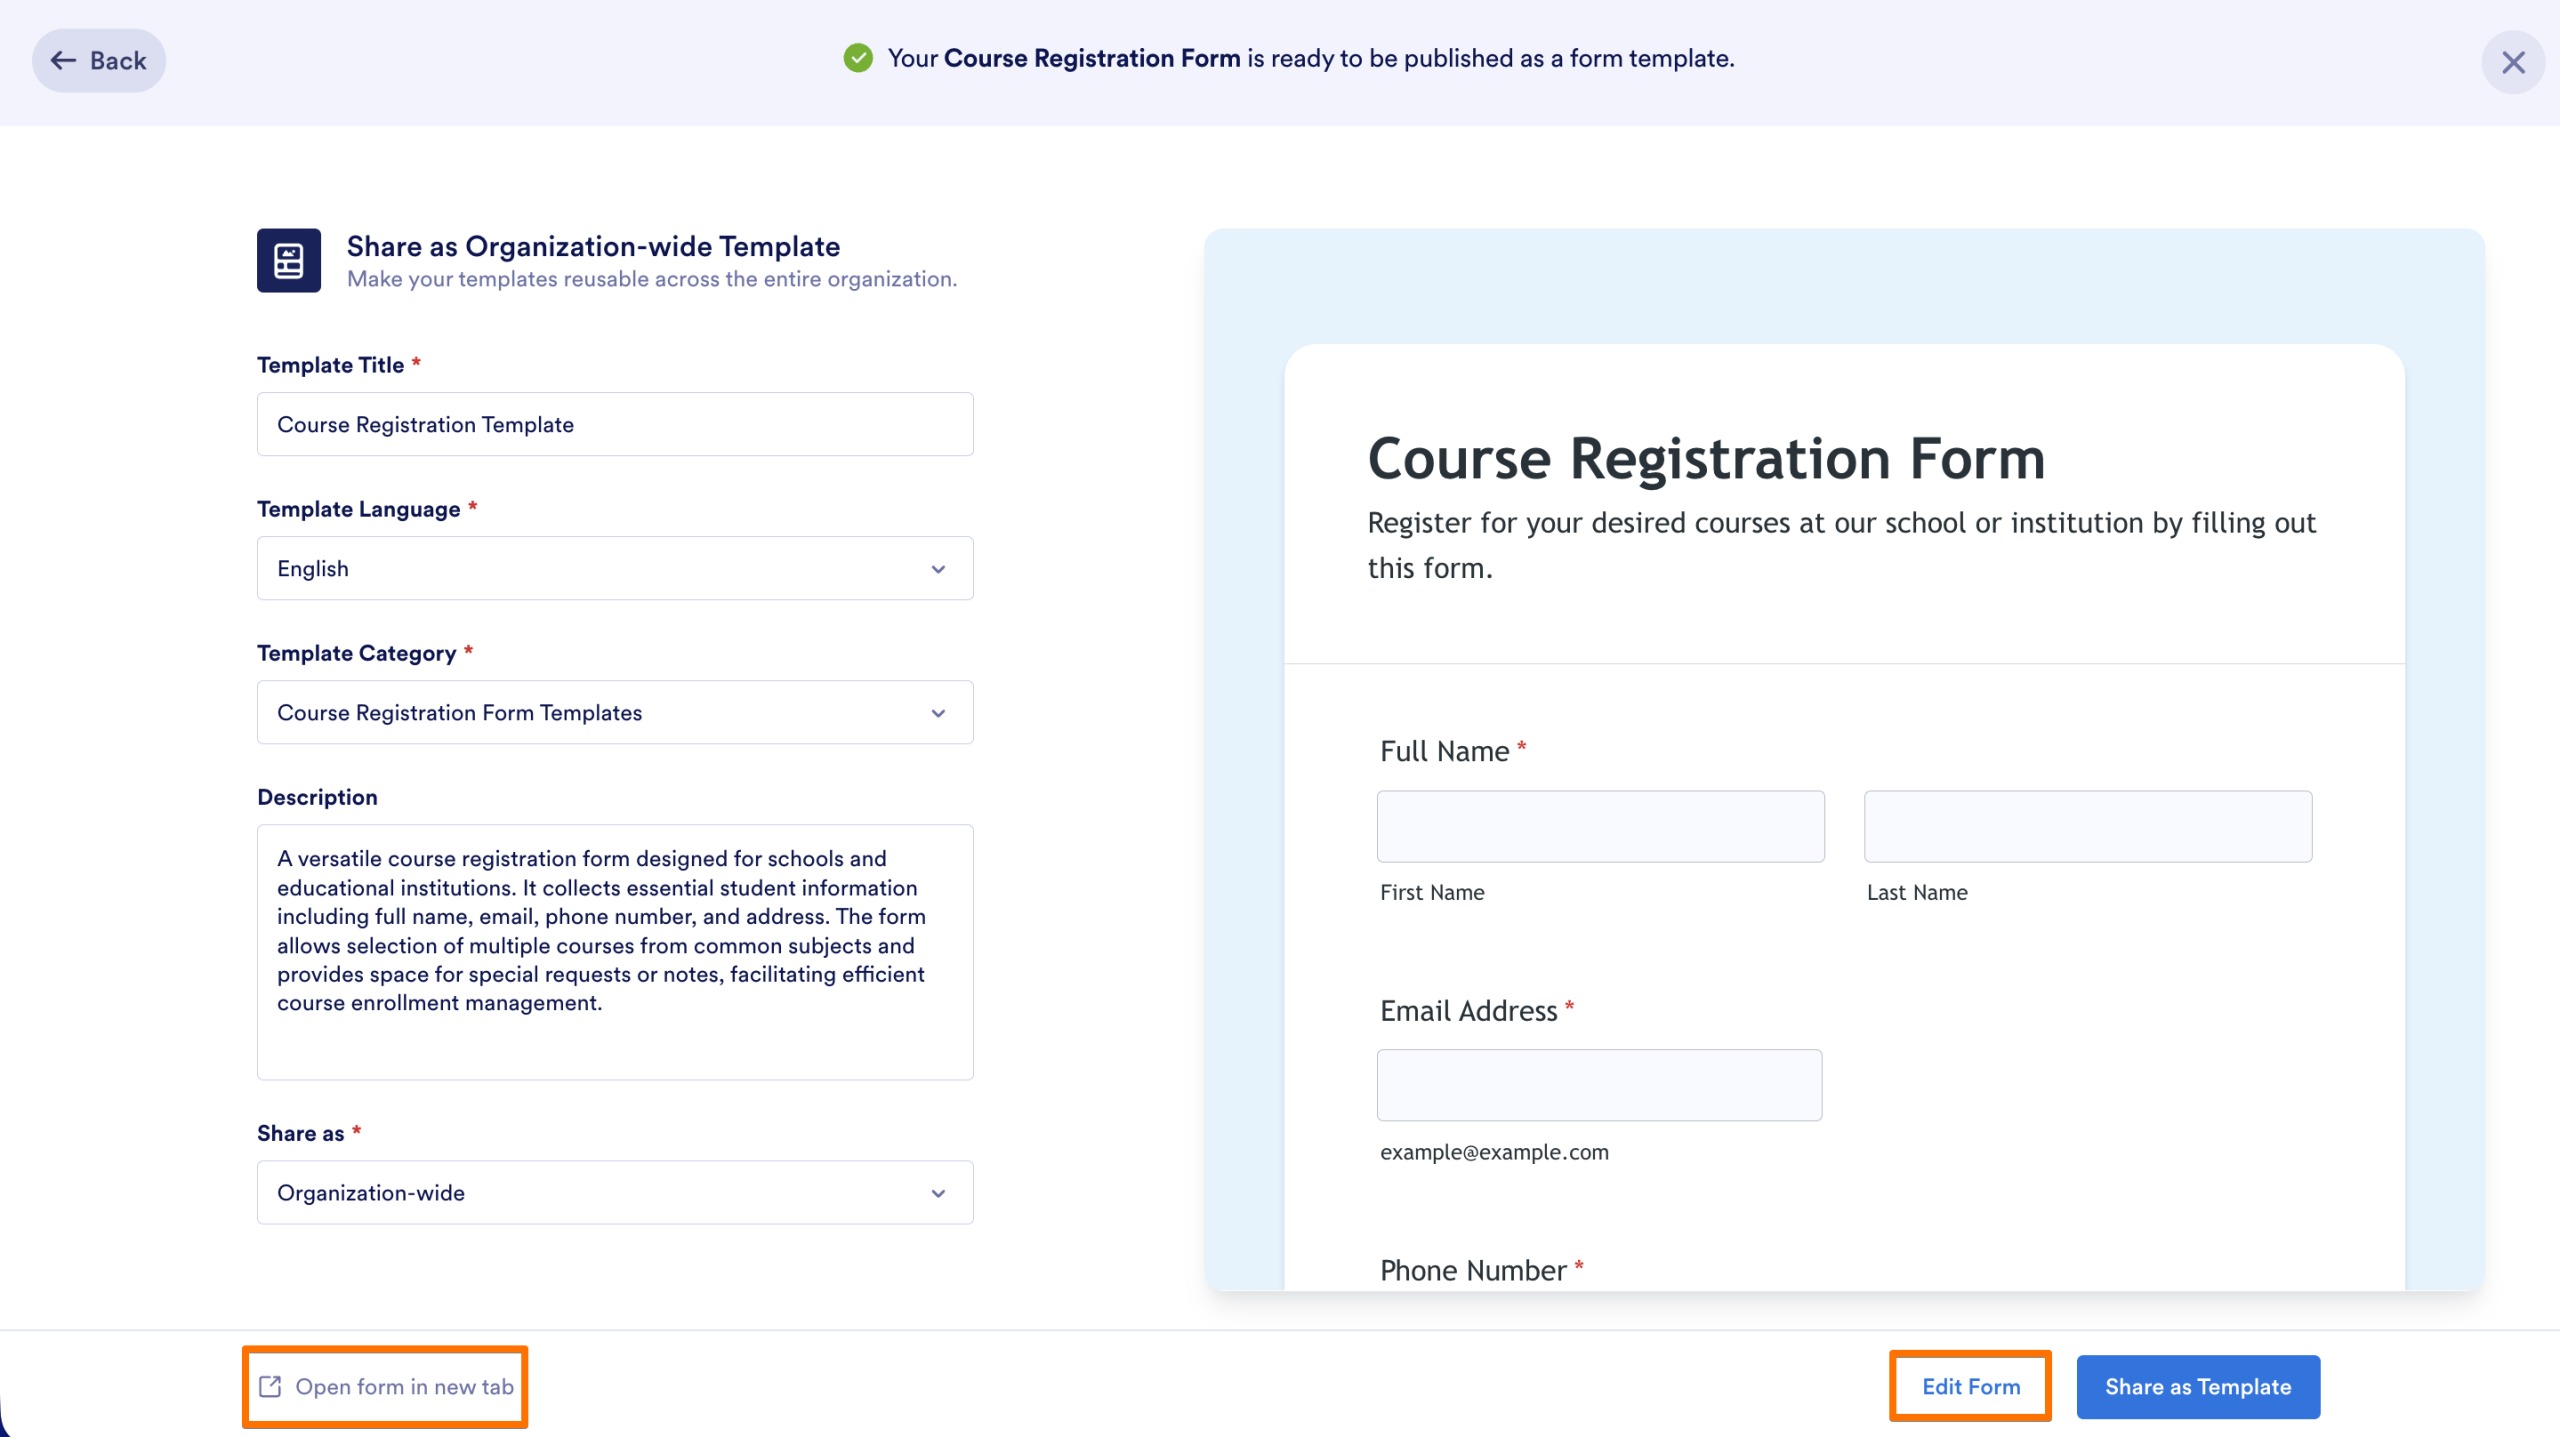Click the Open form in new tab link

(384, 1386)
